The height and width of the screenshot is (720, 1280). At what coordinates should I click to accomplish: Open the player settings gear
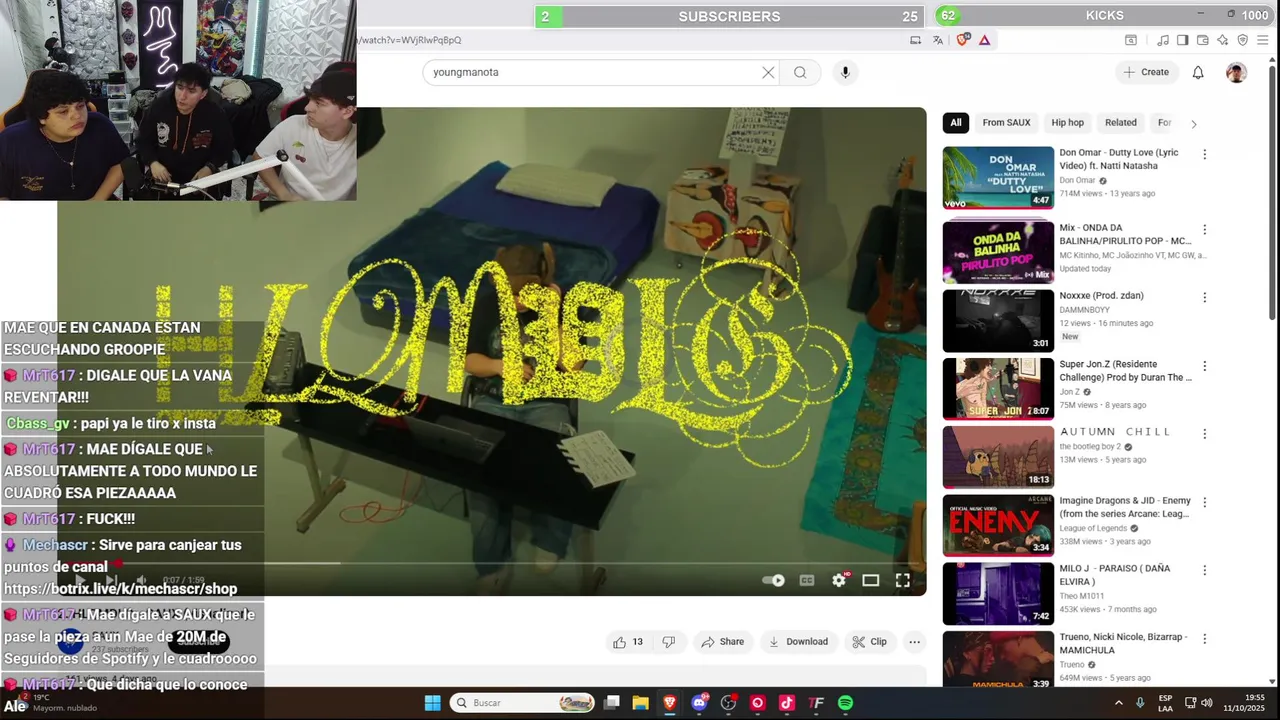(x=839, y=580)
